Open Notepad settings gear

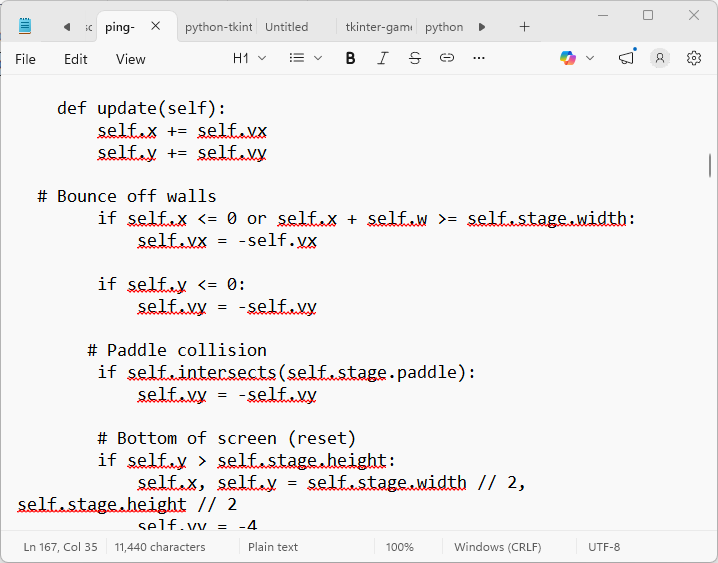(x=694, y=58)
